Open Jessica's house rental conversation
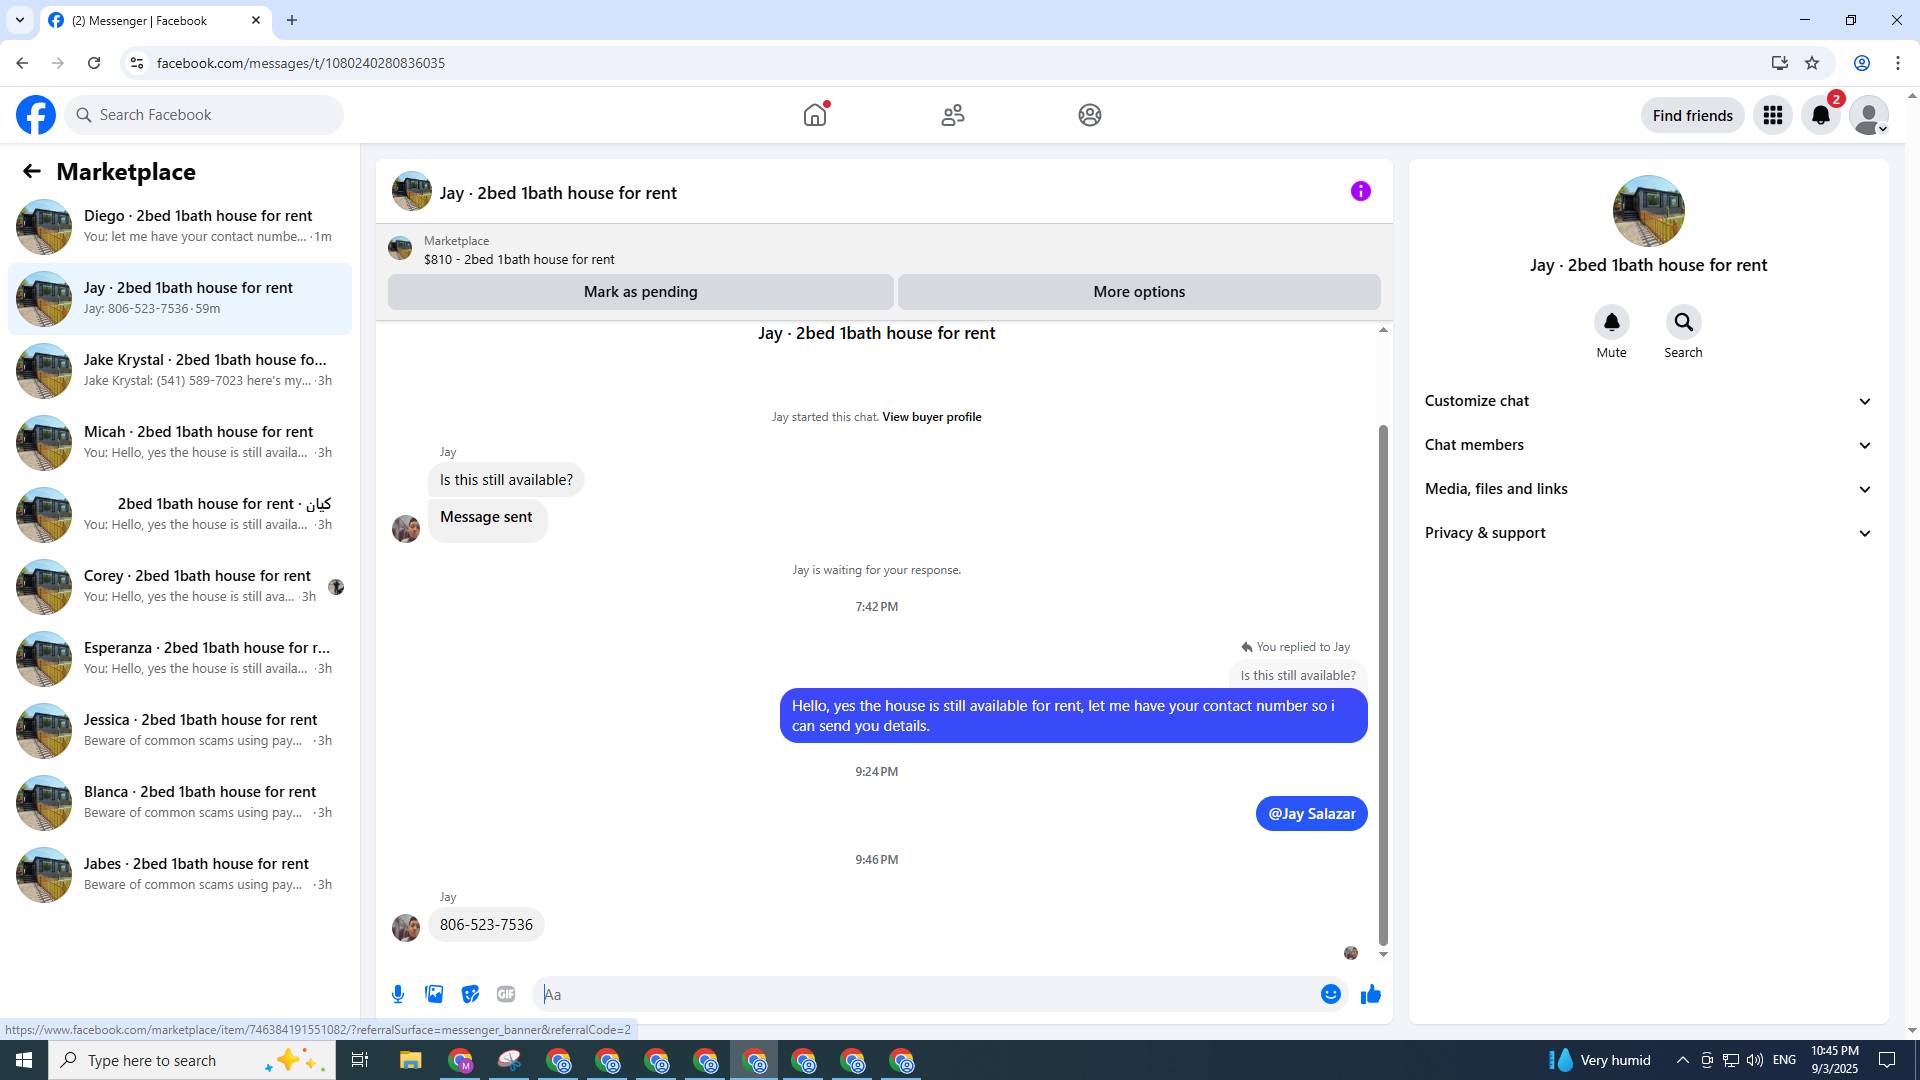 [x=180, y=731]
